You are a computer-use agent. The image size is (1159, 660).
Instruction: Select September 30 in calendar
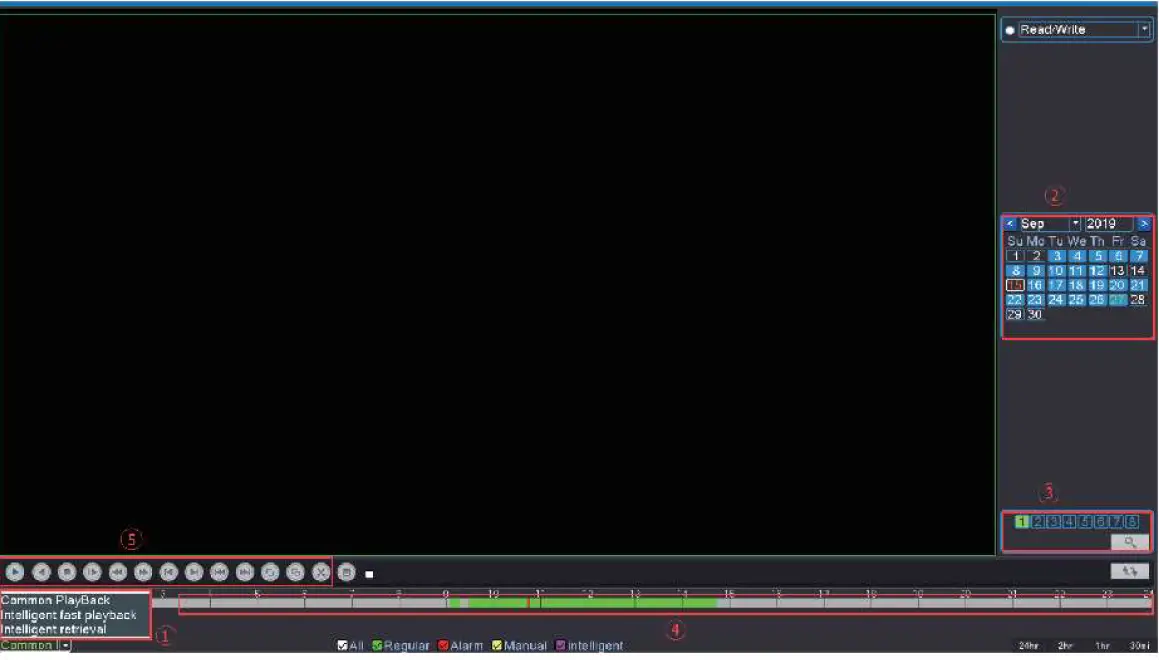[x=1035, y=314]
